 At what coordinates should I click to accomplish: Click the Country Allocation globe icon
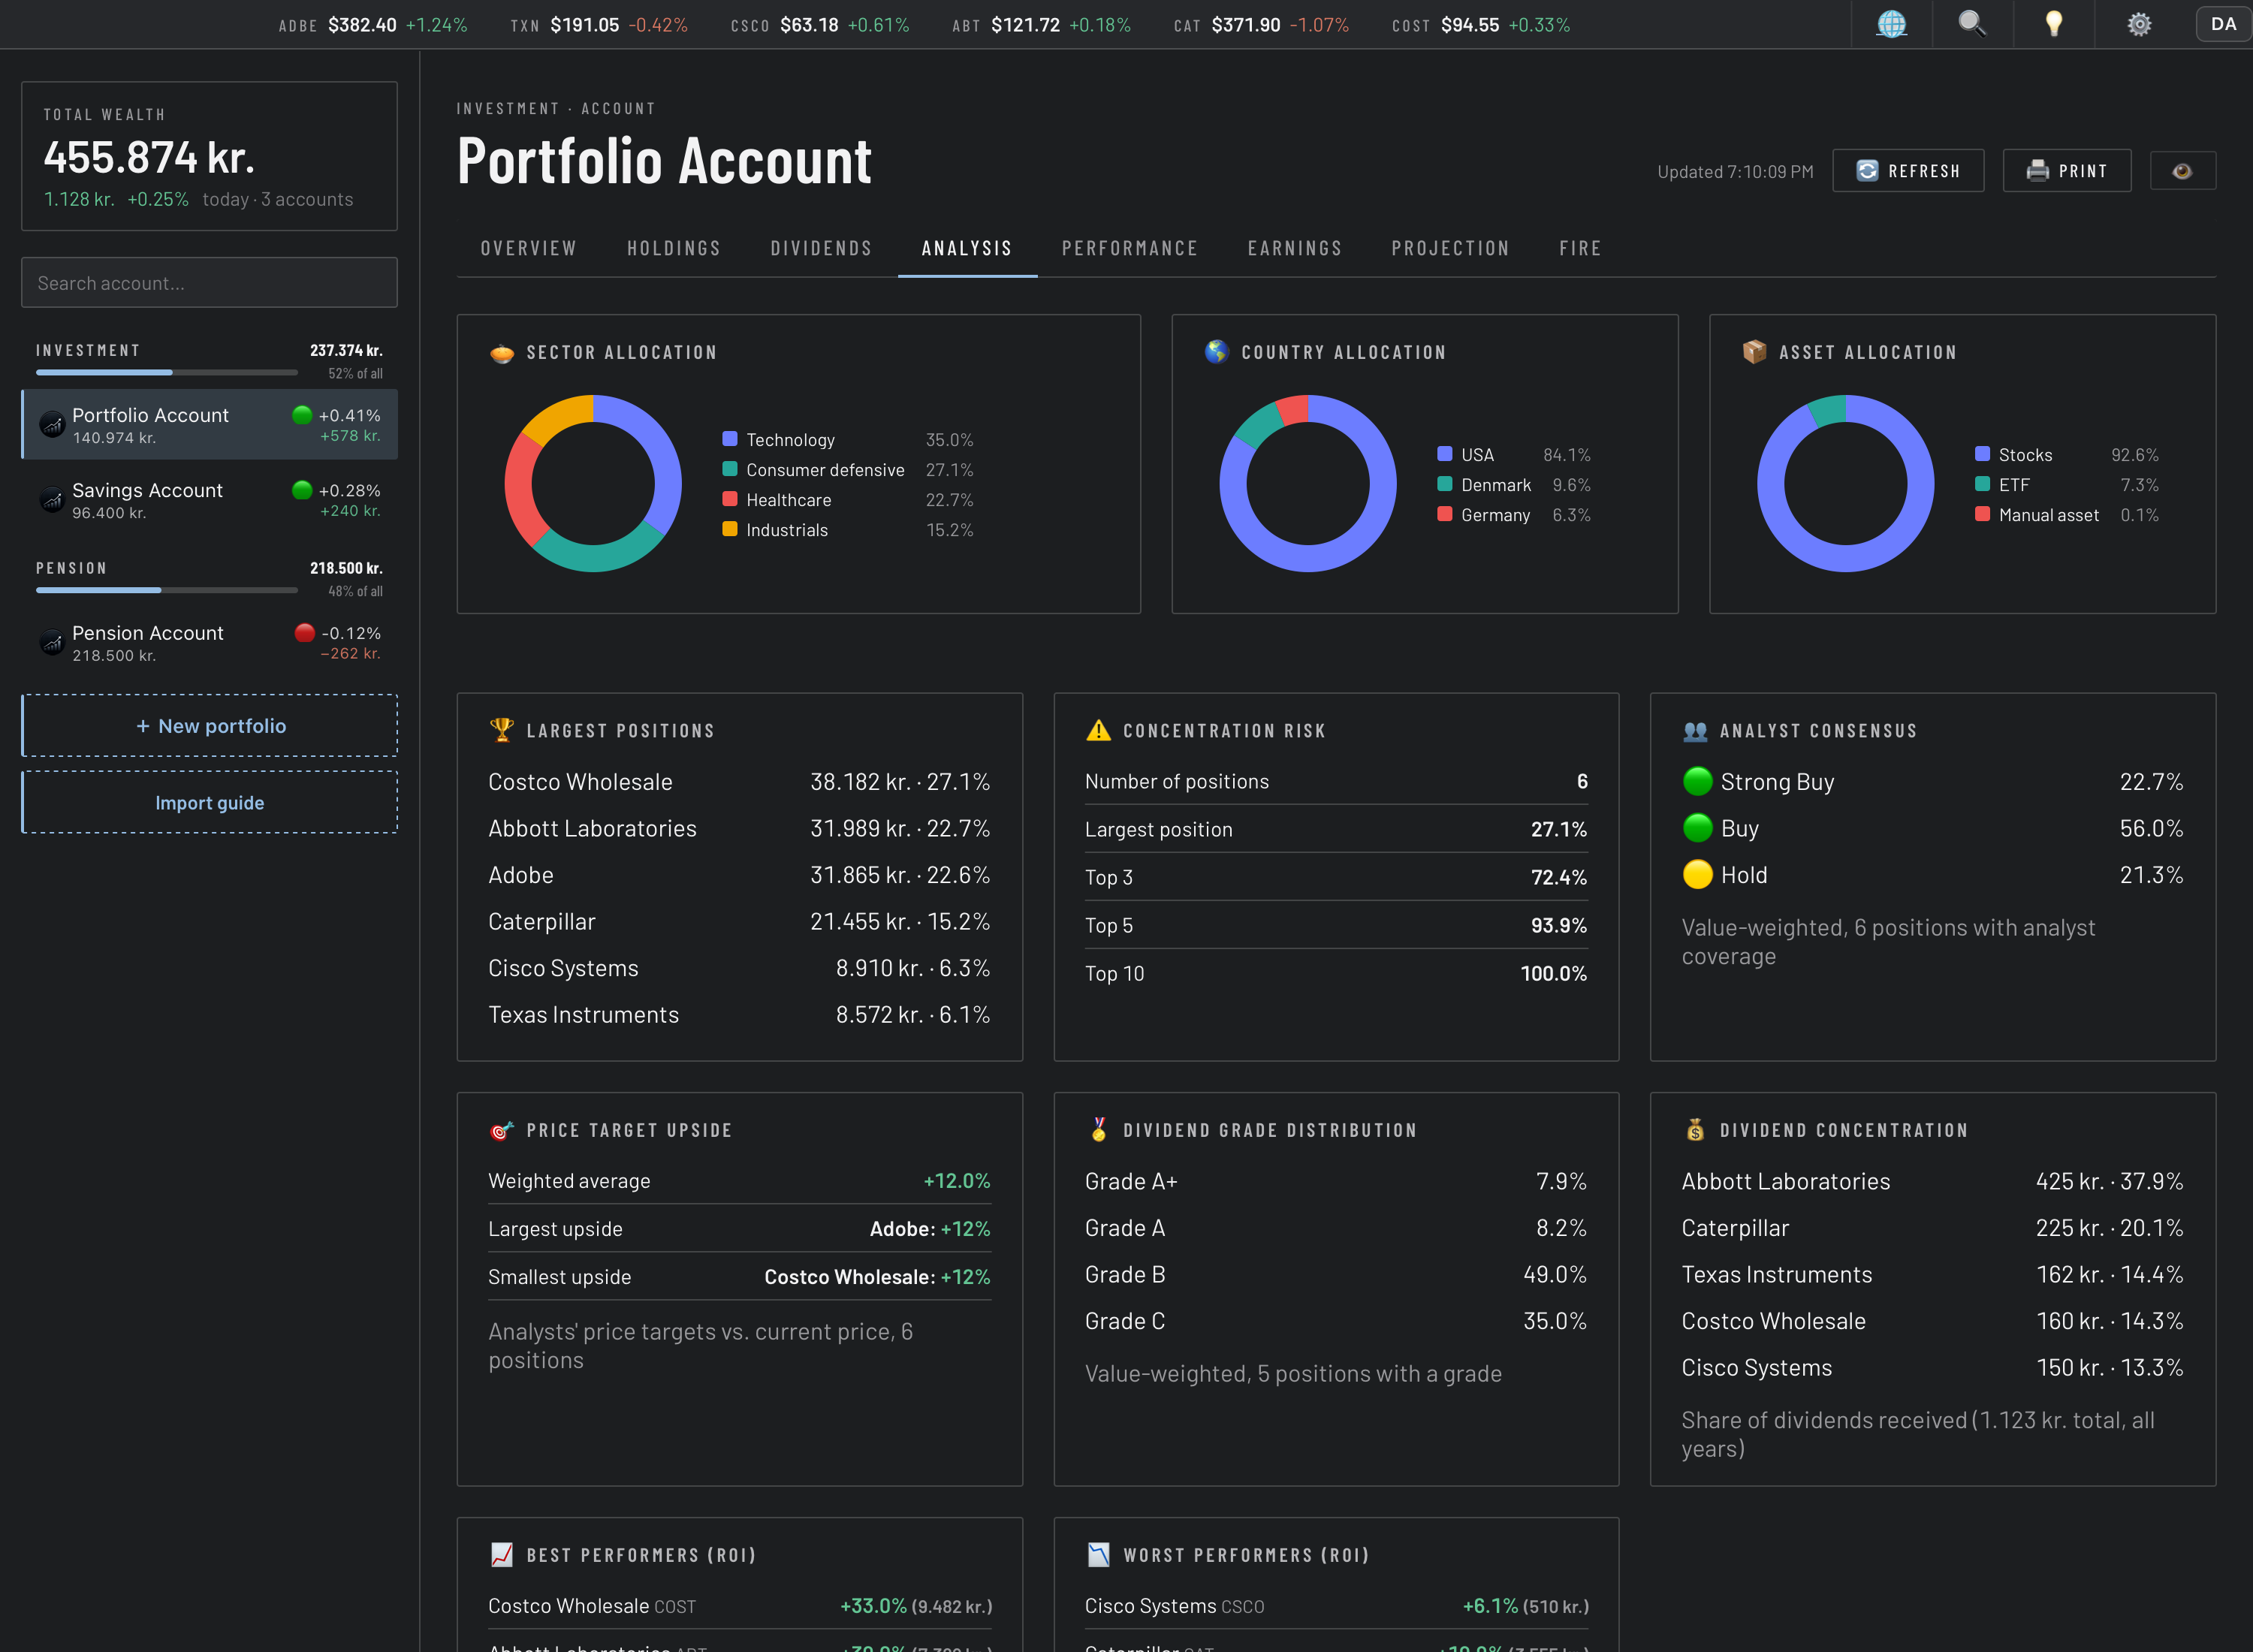[x=1217, y=352]
